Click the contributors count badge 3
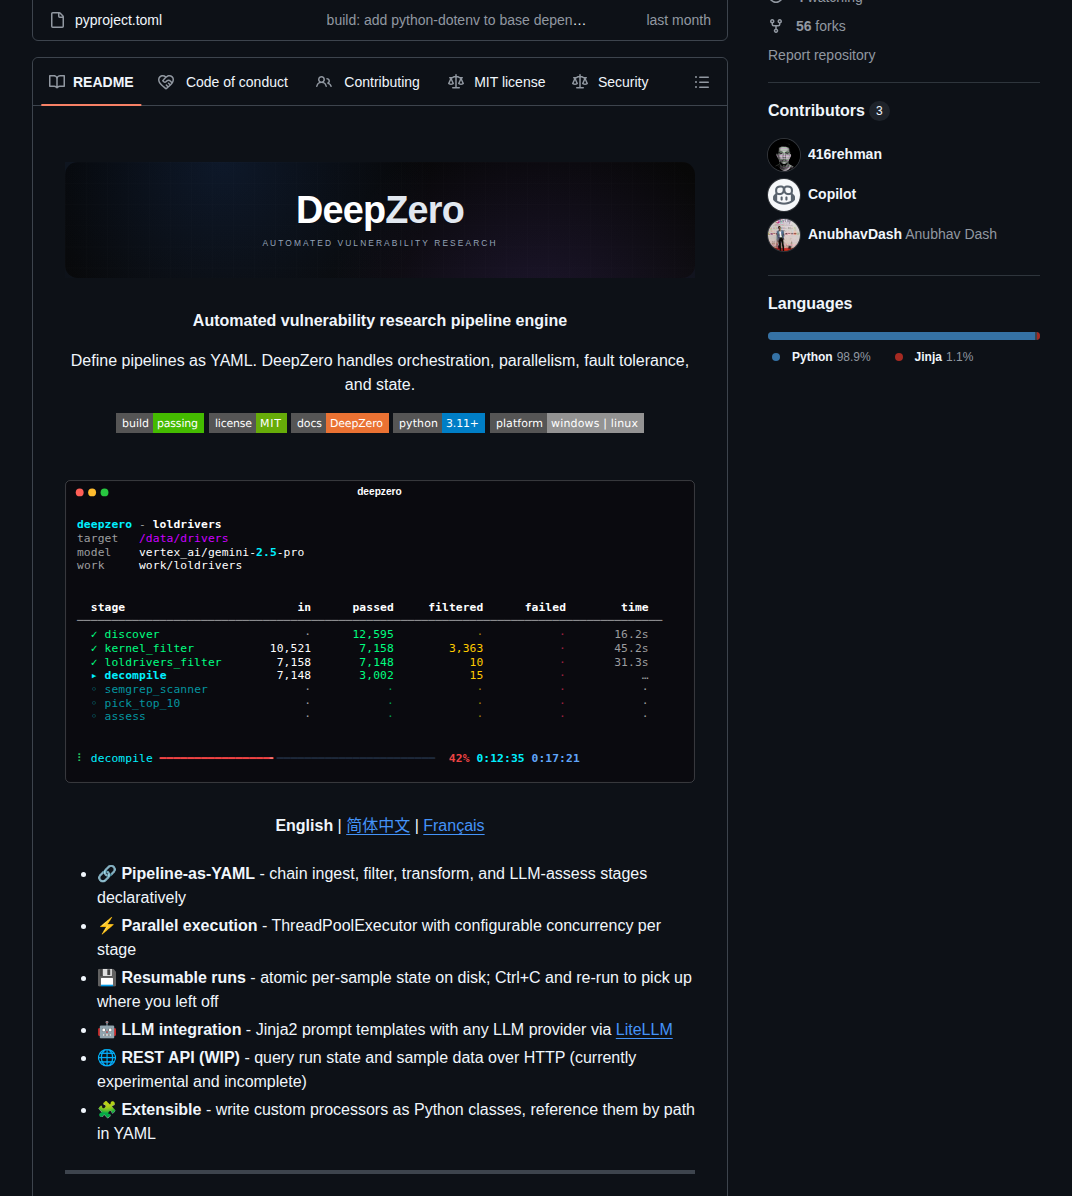 click(x=879, y=111)
